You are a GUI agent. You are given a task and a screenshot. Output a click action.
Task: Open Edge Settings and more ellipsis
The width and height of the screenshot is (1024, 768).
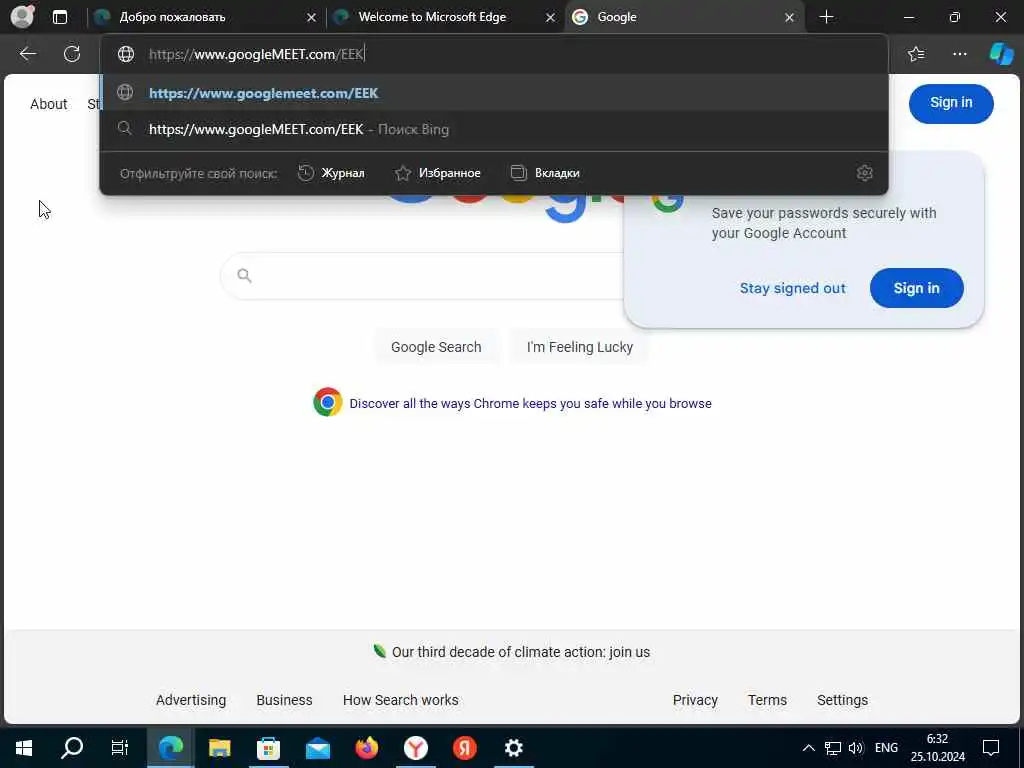[959, 54]
